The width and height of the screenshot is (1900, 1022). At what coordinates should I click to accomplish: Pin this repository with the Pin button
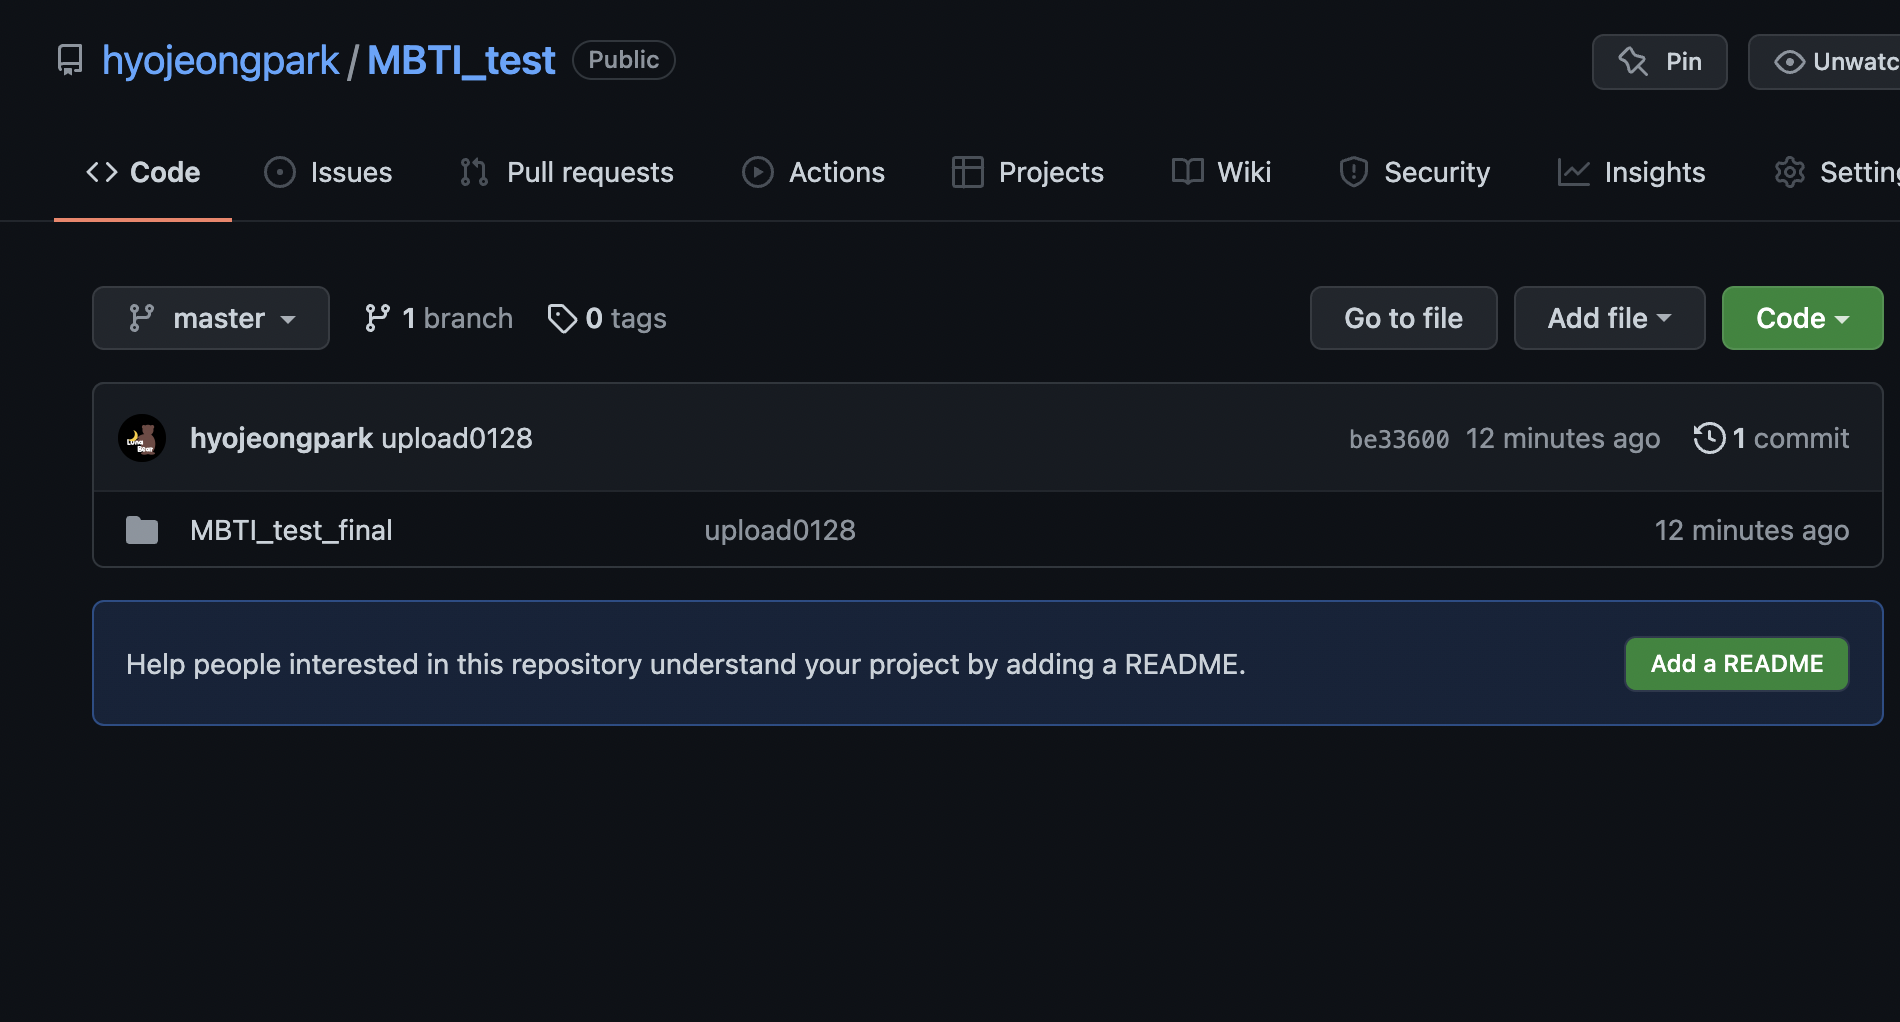[x=1660, y=62]
